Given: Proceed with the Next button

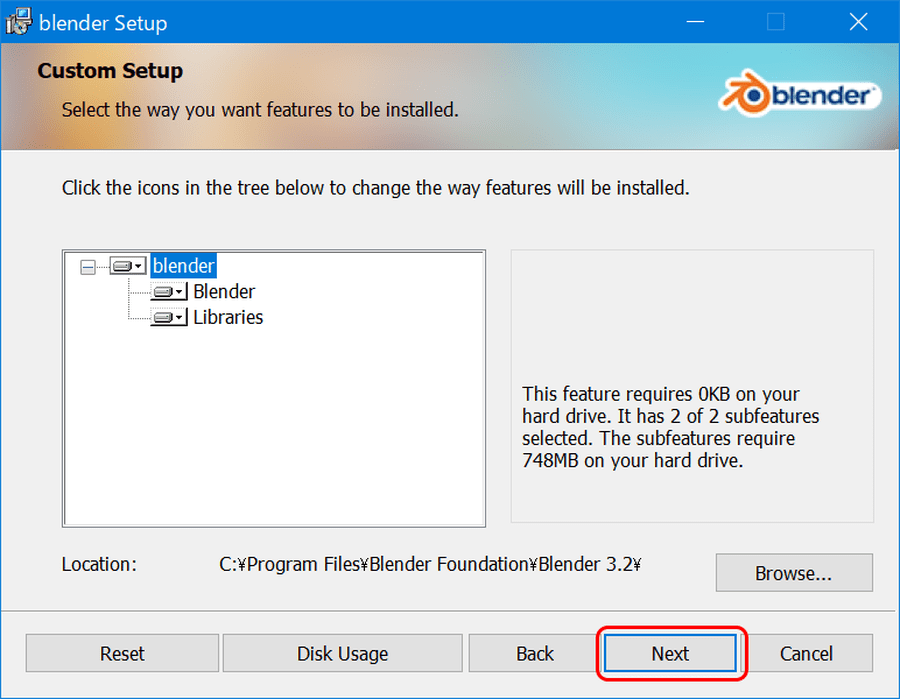Looking at the screenshot, I should pos(670,653).
